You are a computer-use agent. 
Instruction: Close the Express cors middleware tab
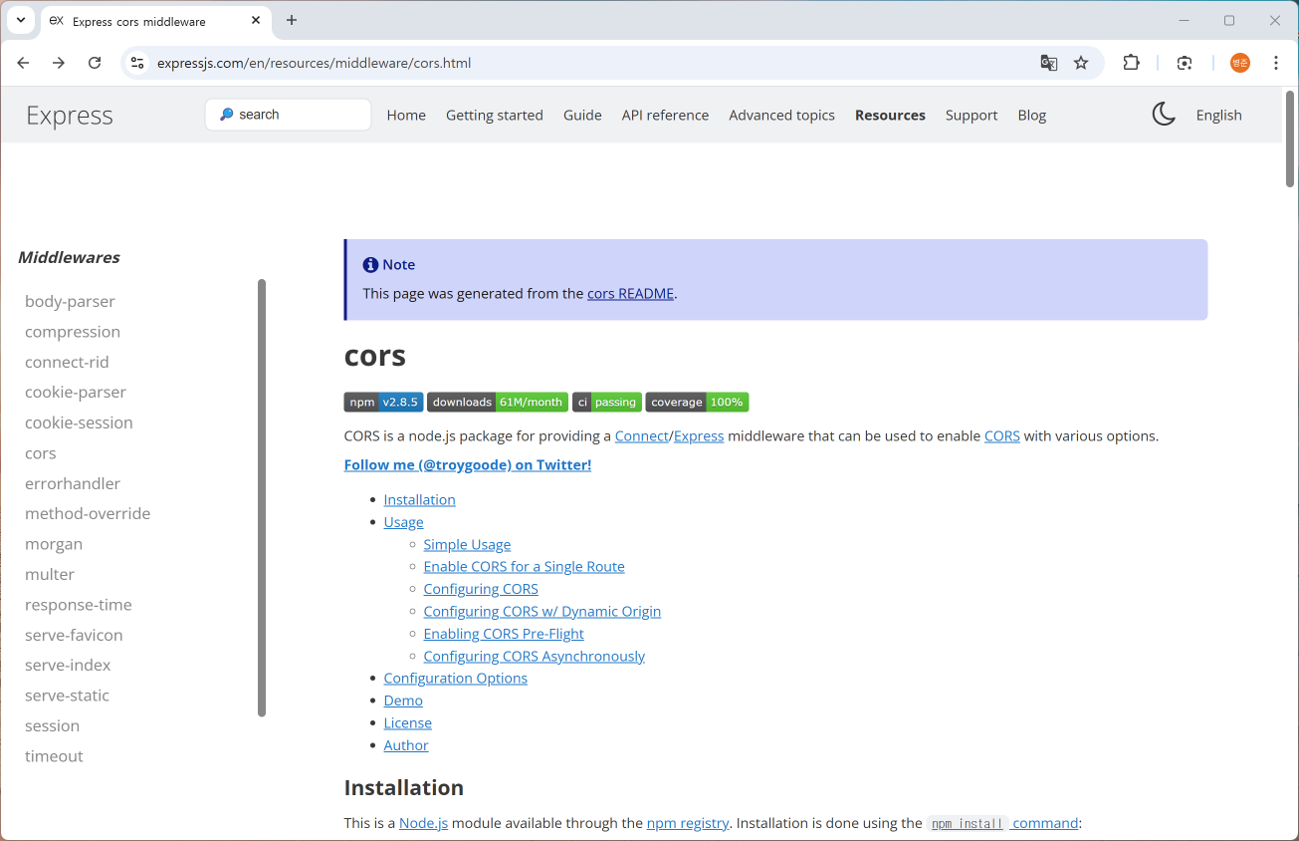click(256, 20)
